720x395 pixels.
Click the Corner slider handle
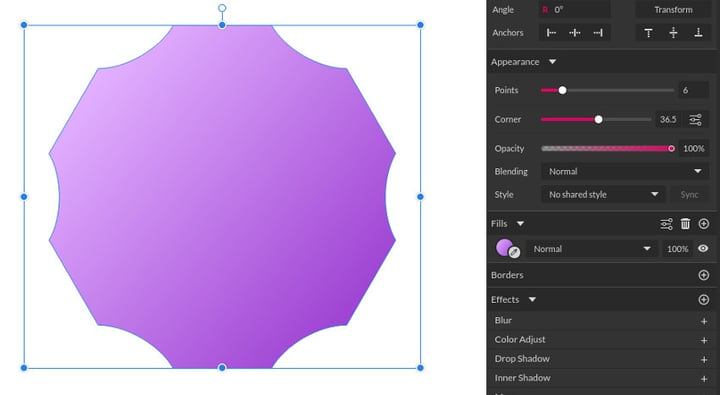click(598, 119)
